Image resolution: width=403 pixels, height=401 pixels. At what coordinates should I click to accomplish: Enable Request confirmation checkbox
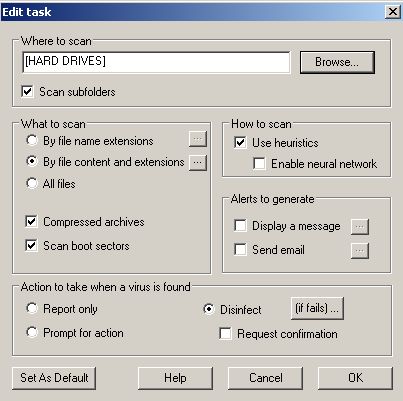pos(226,333)
